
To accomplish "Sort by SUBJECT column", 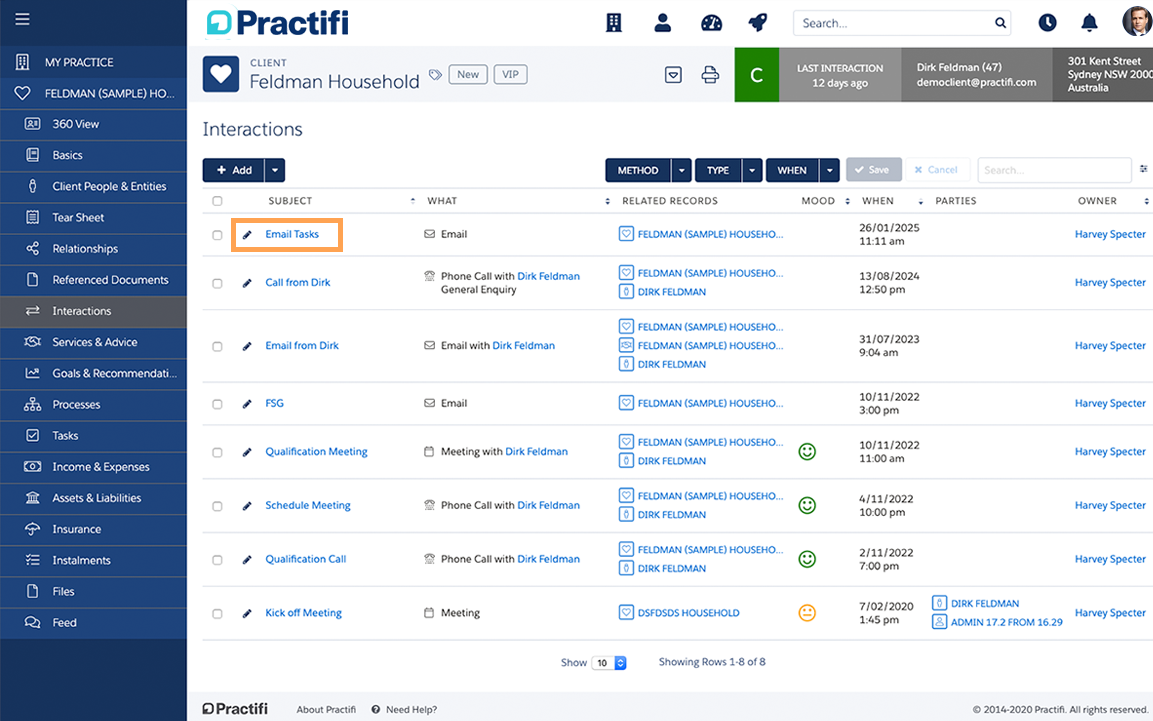I will tap(290, 201).
